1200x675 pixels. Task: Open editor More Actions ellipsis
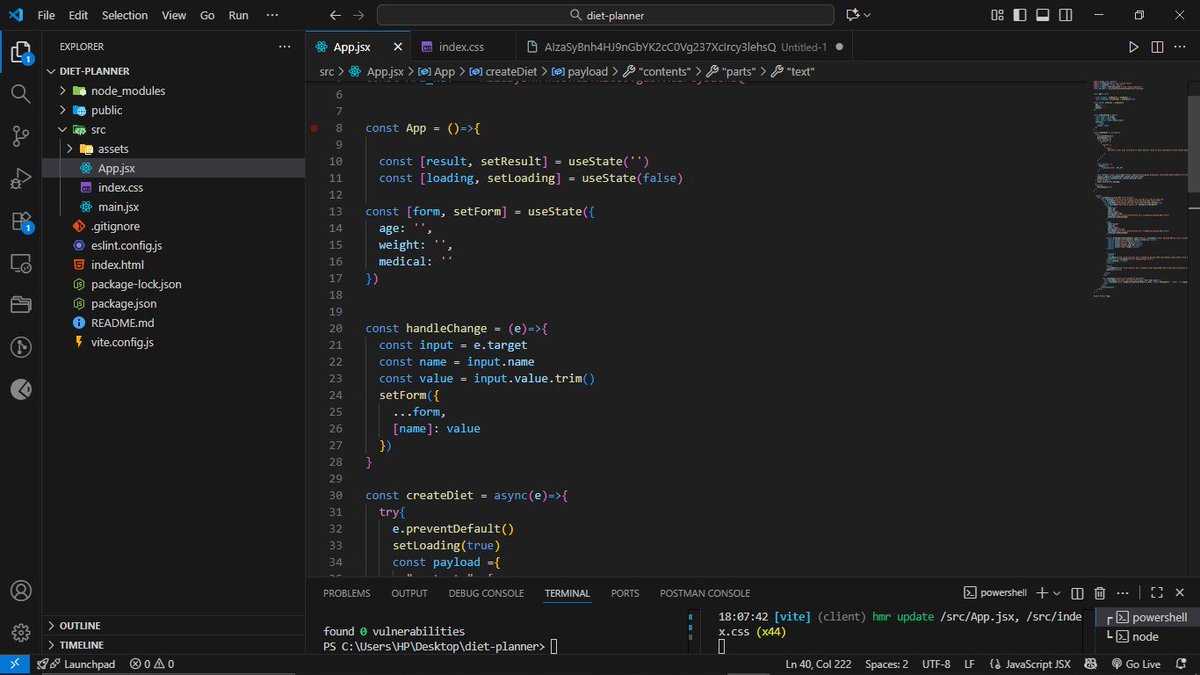pos(1181,47)
